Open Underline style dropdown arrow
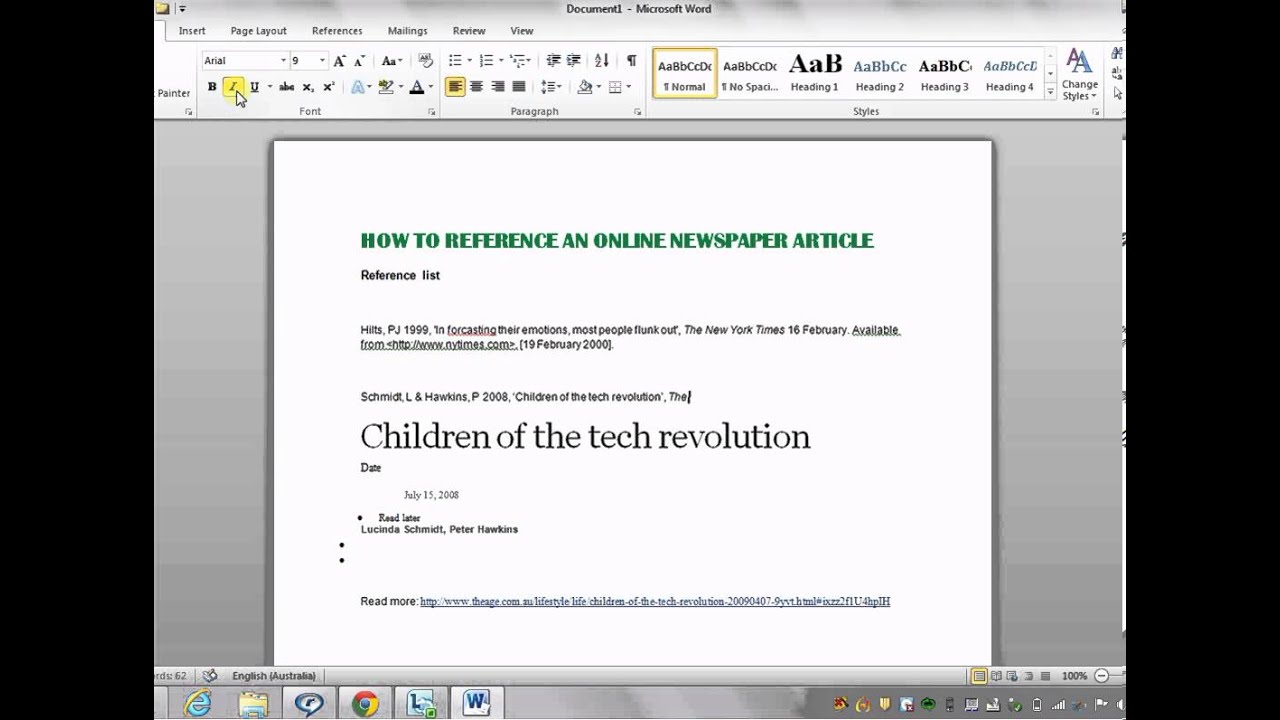 269,87
